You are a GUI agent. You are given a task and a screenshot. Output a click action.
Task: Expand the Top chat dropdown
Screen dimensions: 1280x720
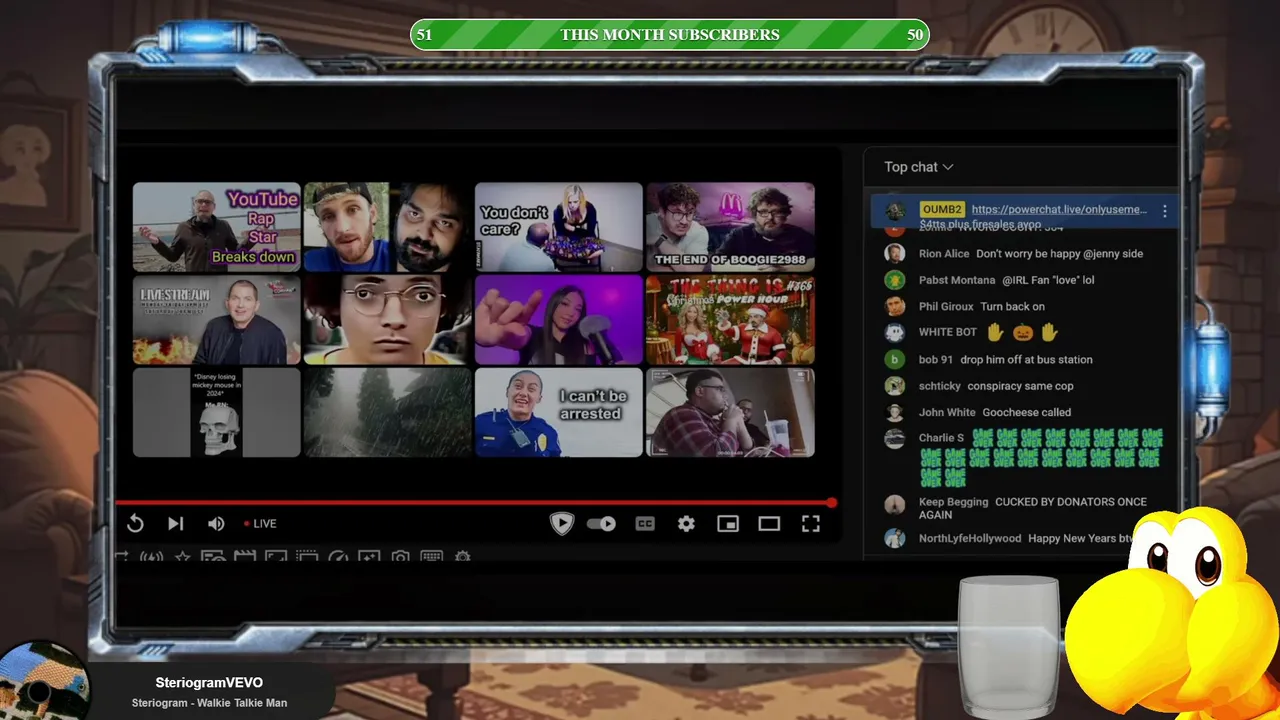pyautogui.click(x=919, y=167)
